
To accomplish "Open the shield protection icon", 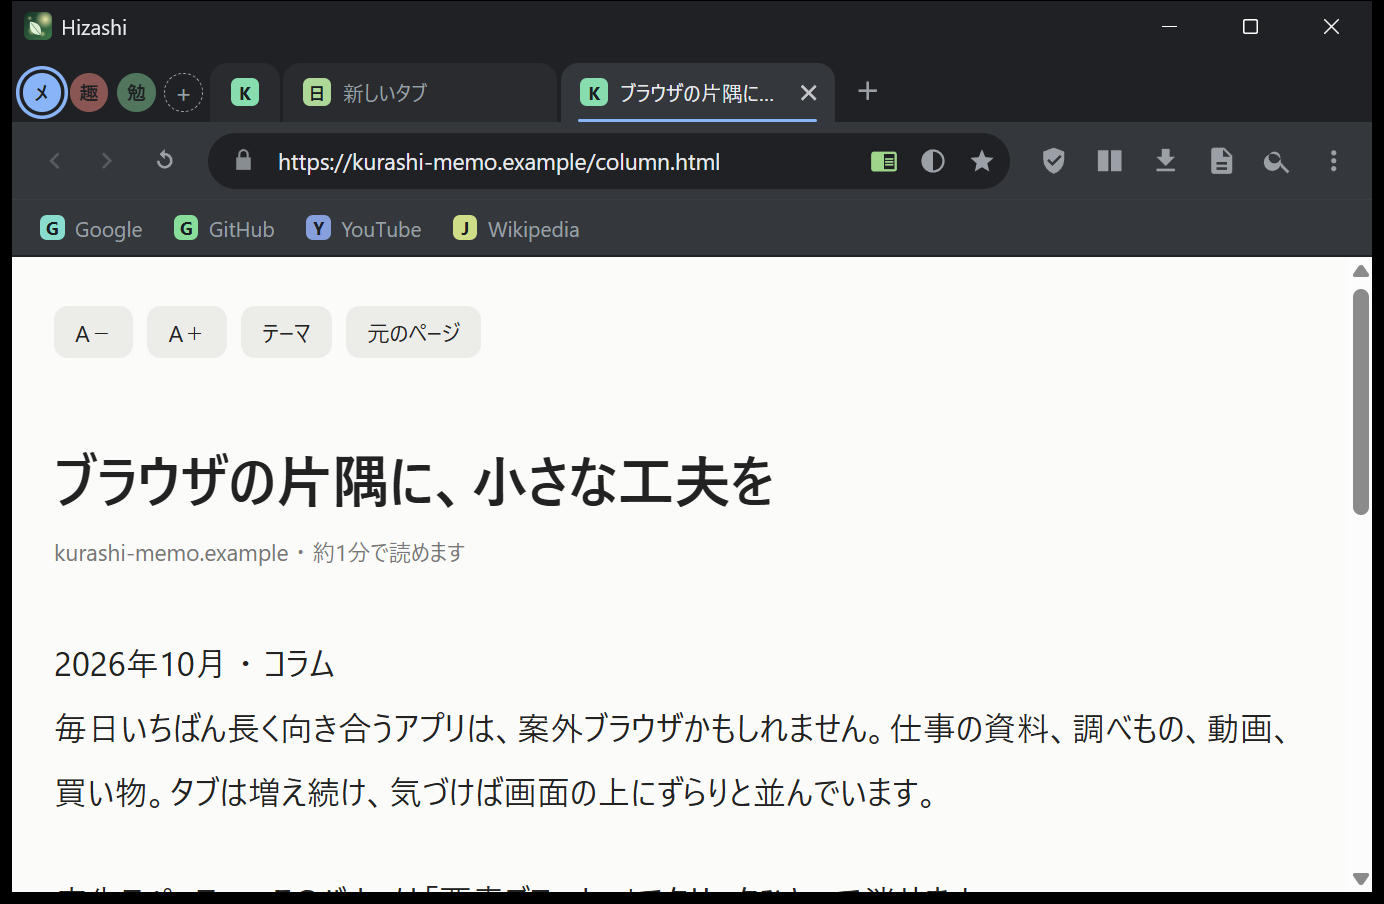I will pyautogui.click(x=1054, y=161).
